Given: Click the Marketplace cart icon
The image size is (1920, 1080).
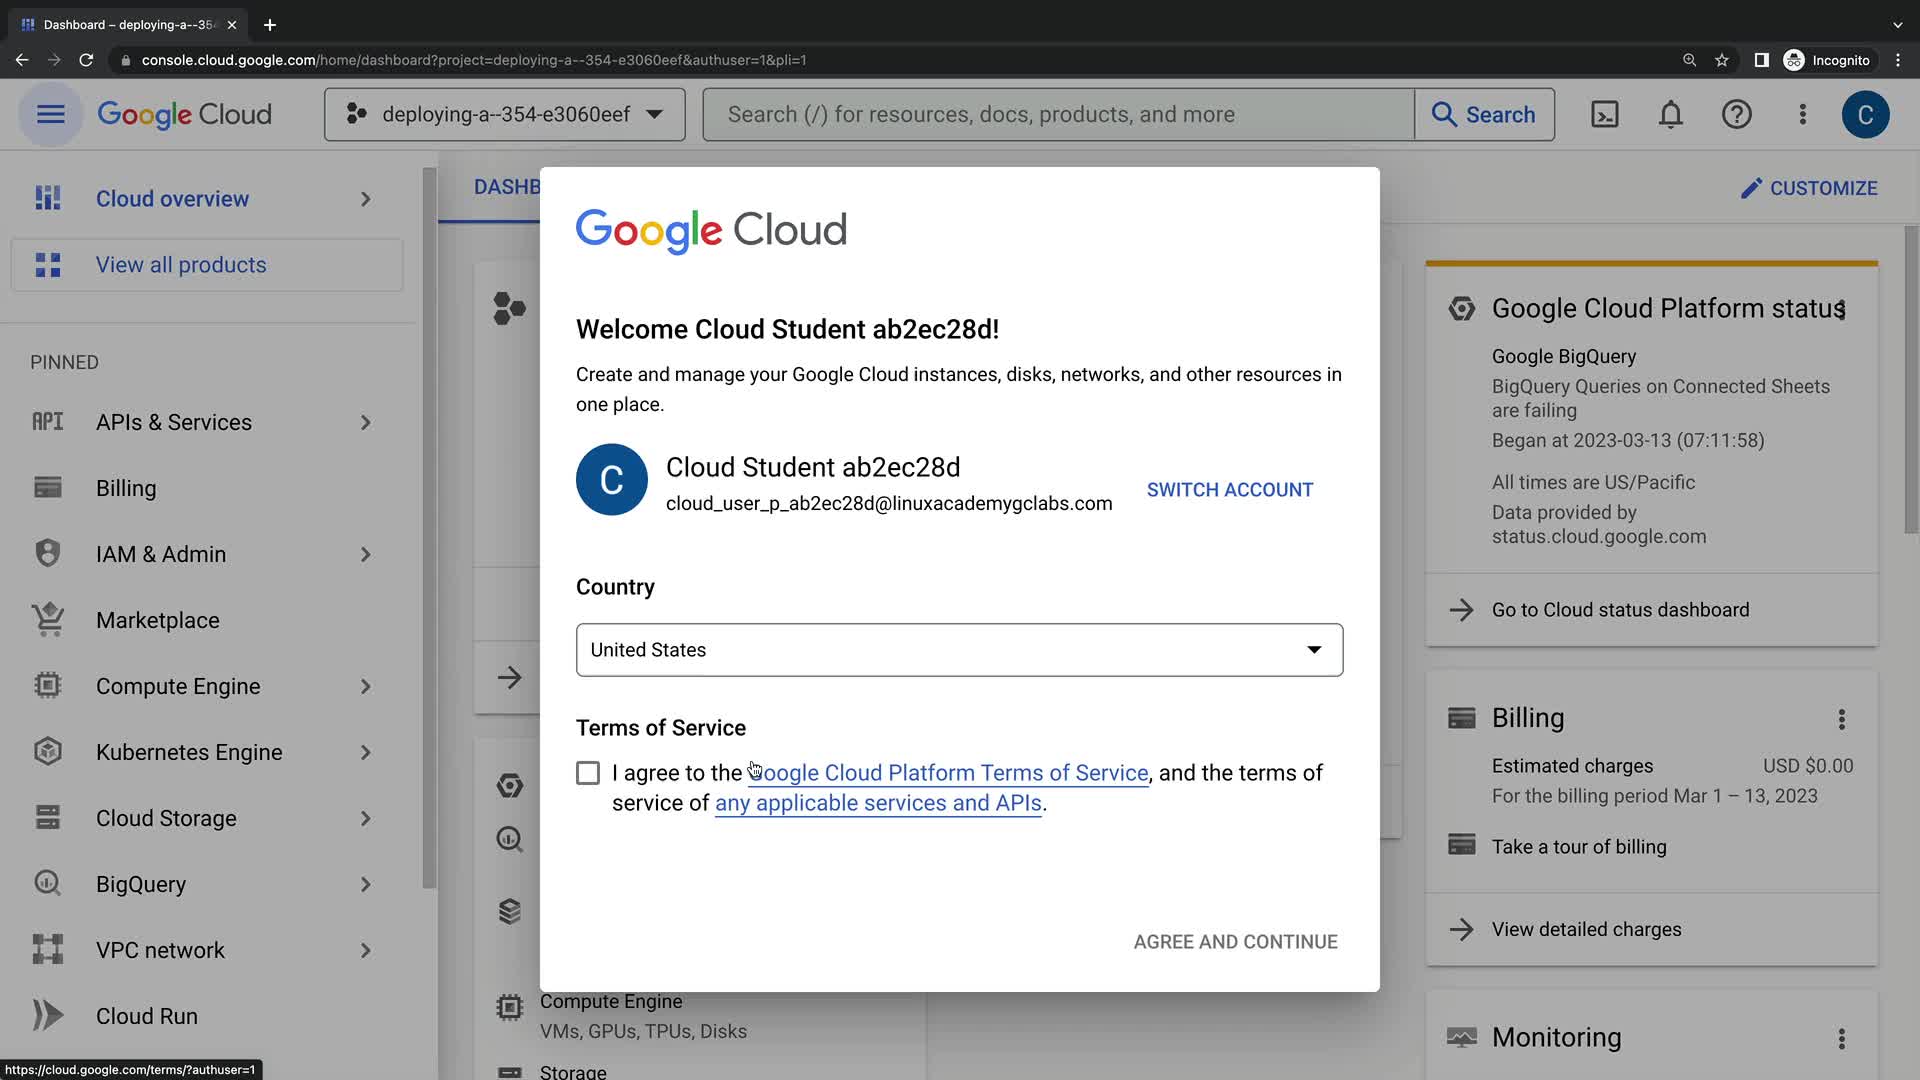Looking at the screenshot, I should click(x=47, y=620).
